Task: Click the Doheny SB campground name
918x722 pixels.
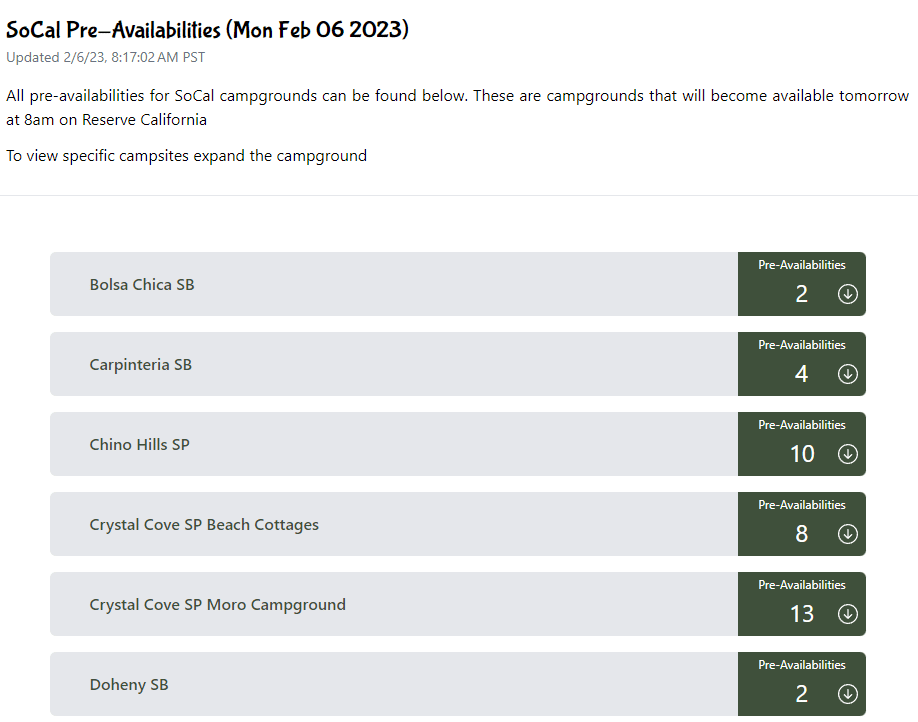Action: click(129, 685)
